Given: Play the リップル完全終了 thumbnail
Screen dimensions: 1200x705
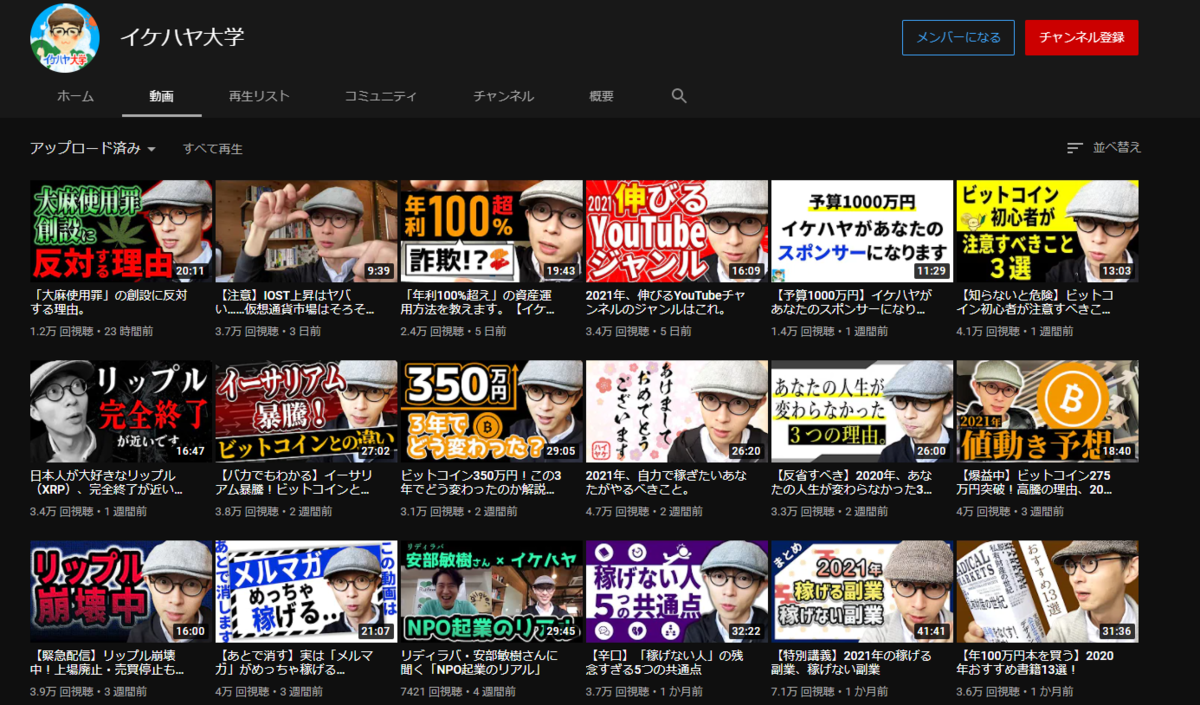Looking at the screenshot, I should click(x=121, y=412).
